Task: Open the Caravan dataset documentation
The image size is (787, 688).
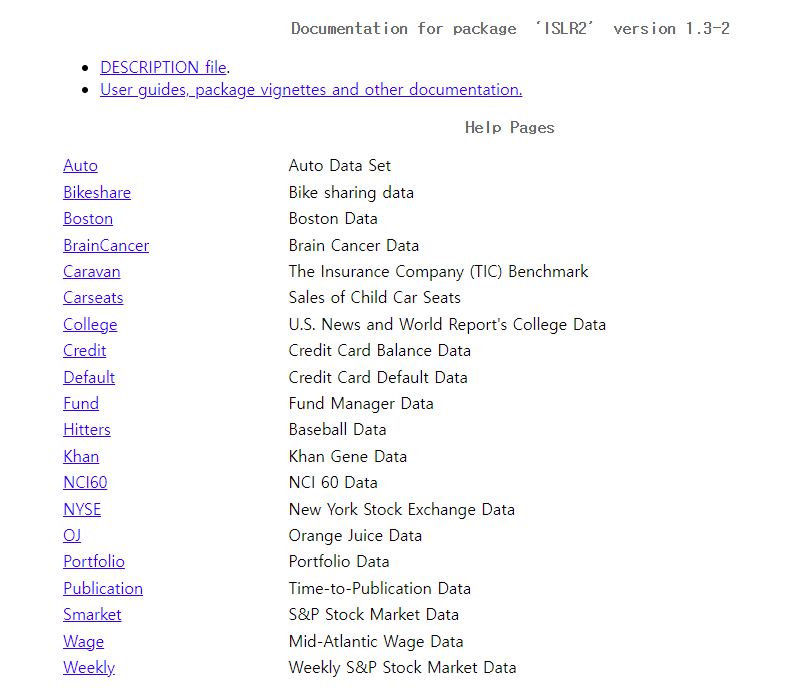Action: [91, 272]
